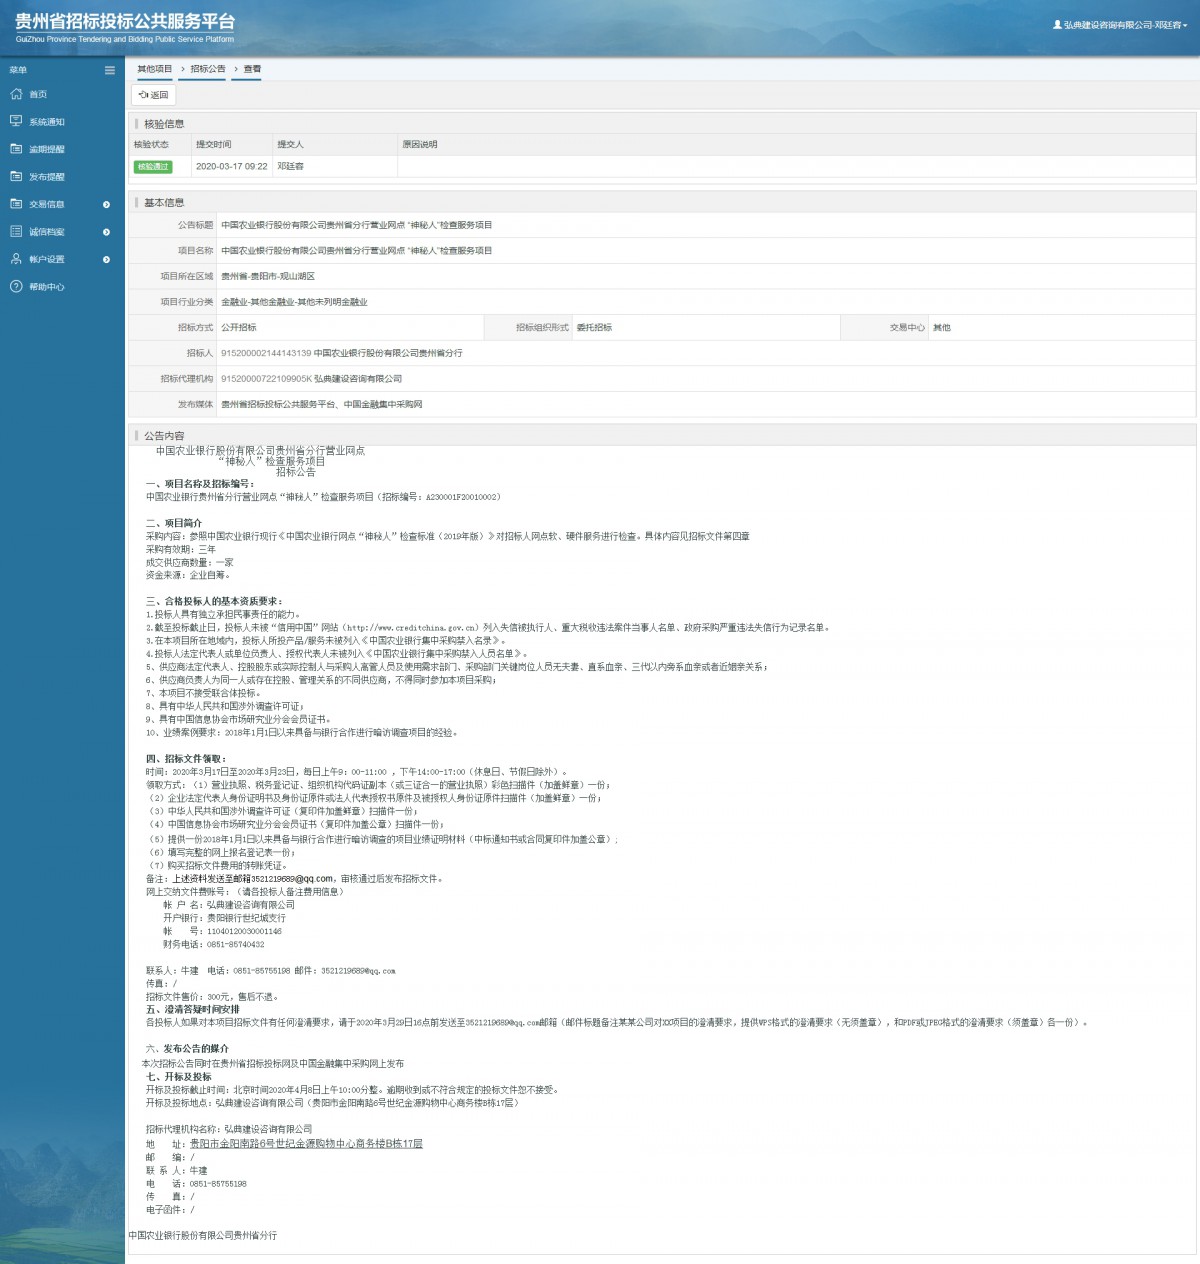This screenshot has height=1264, width=1200.
Task: Open help via the 帮助中心 question-mark icon
Action: [x=16, y=287]
